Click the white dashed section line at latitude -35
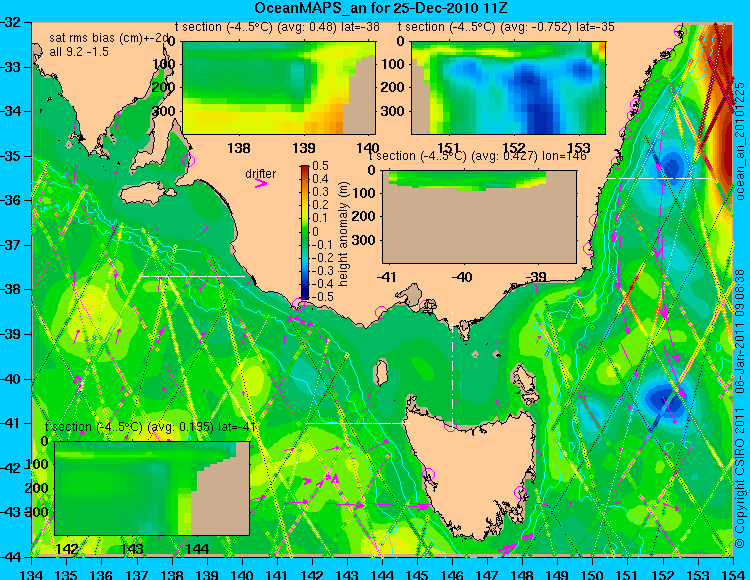750x580 pixels. pyautogui.click(x=659, y=178)
